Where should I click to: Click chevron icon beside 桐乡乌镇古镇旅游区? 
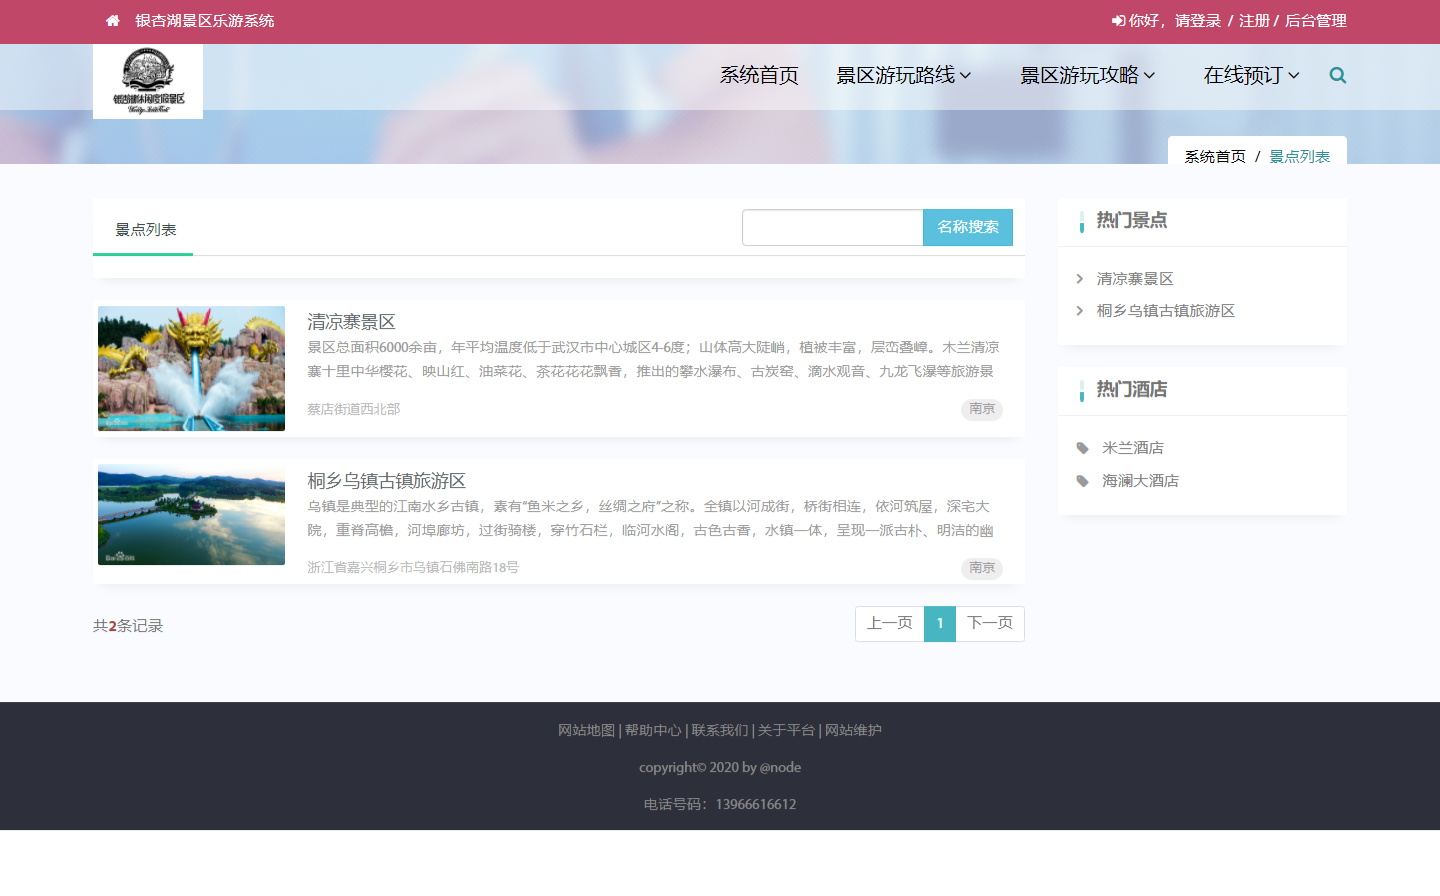pyautogui.click(x=1080, y=311)
